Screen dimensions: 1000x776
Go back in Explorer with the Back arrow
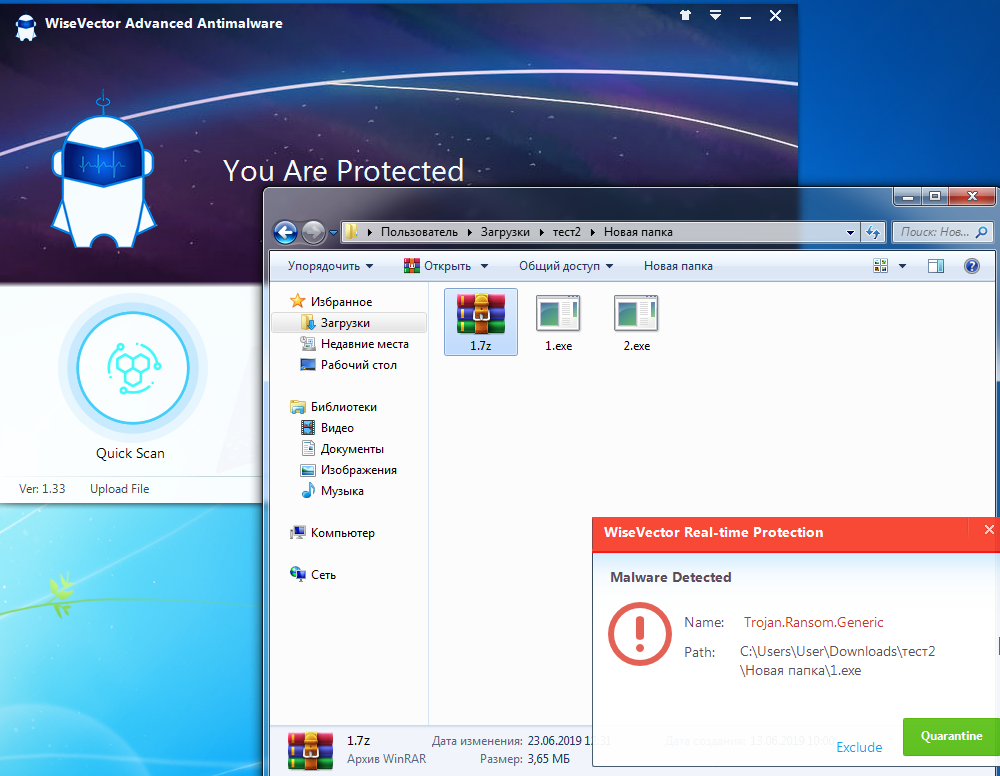pos(285,233)
